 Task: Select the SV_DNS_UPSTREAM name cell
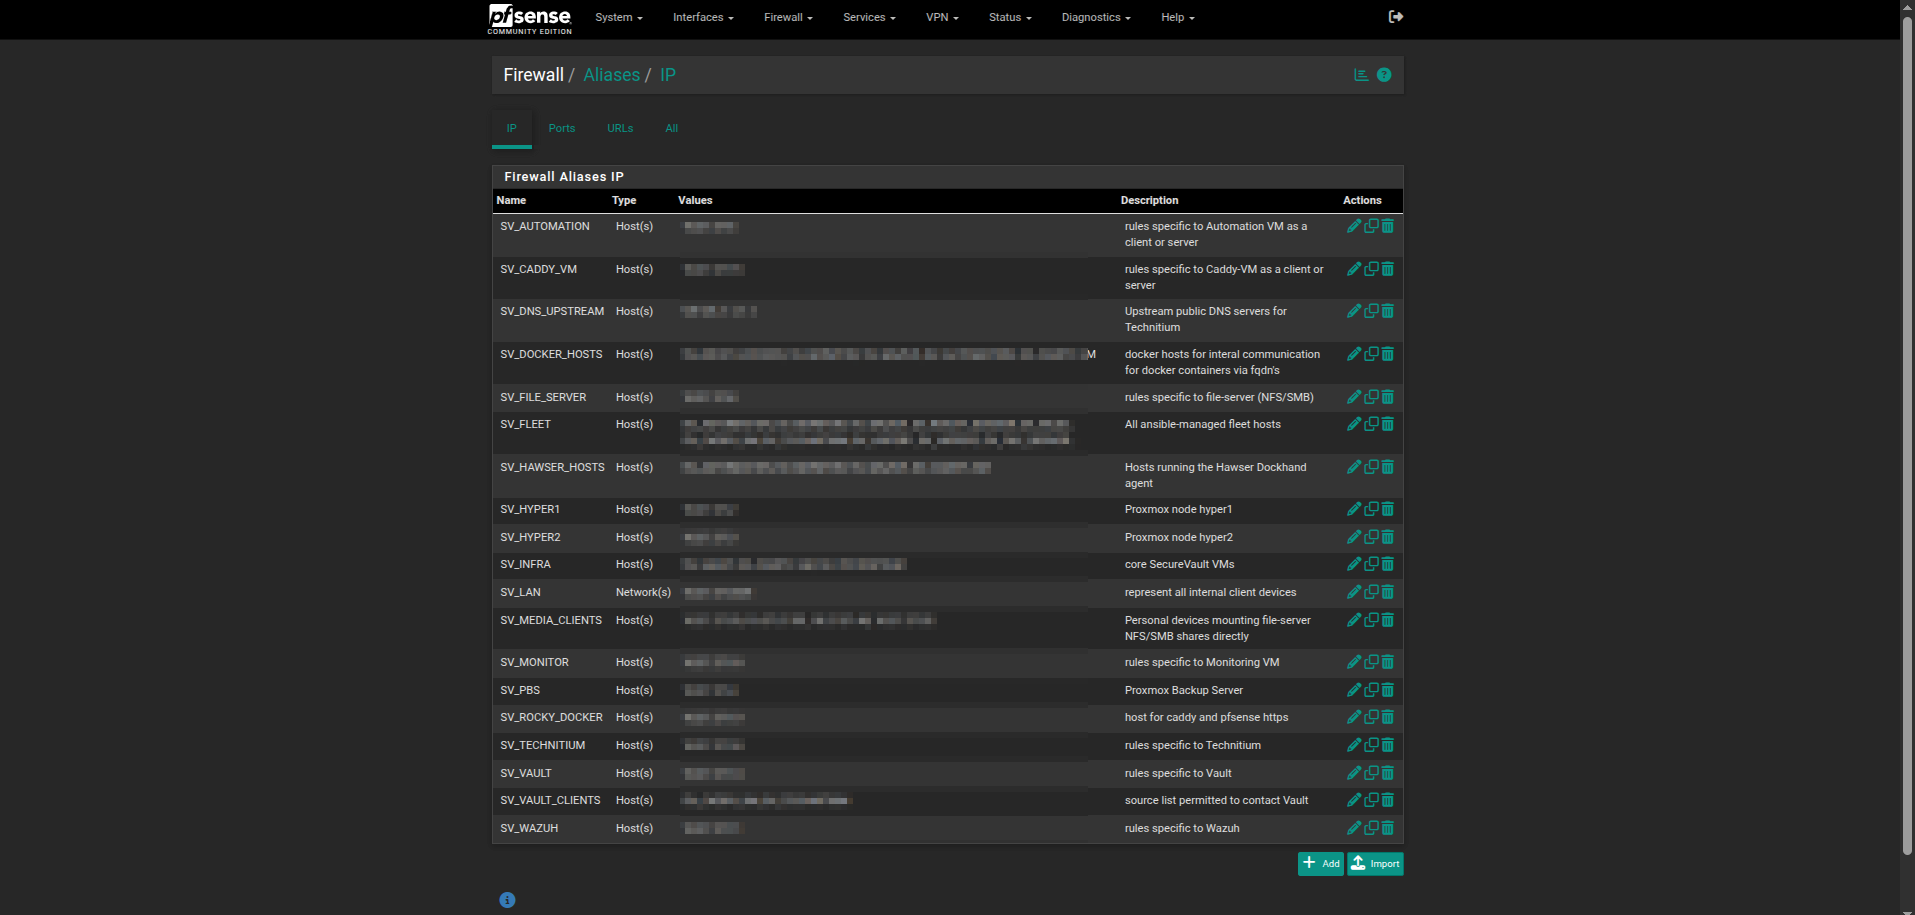point(552,311)
